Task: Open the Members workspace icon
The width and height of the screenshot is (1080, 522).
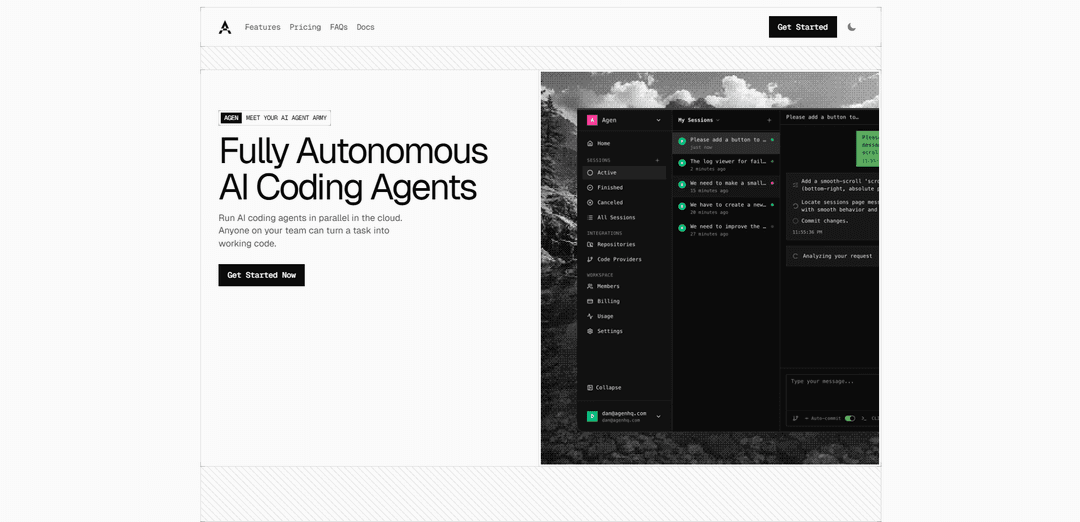Action: pos(590,287)
